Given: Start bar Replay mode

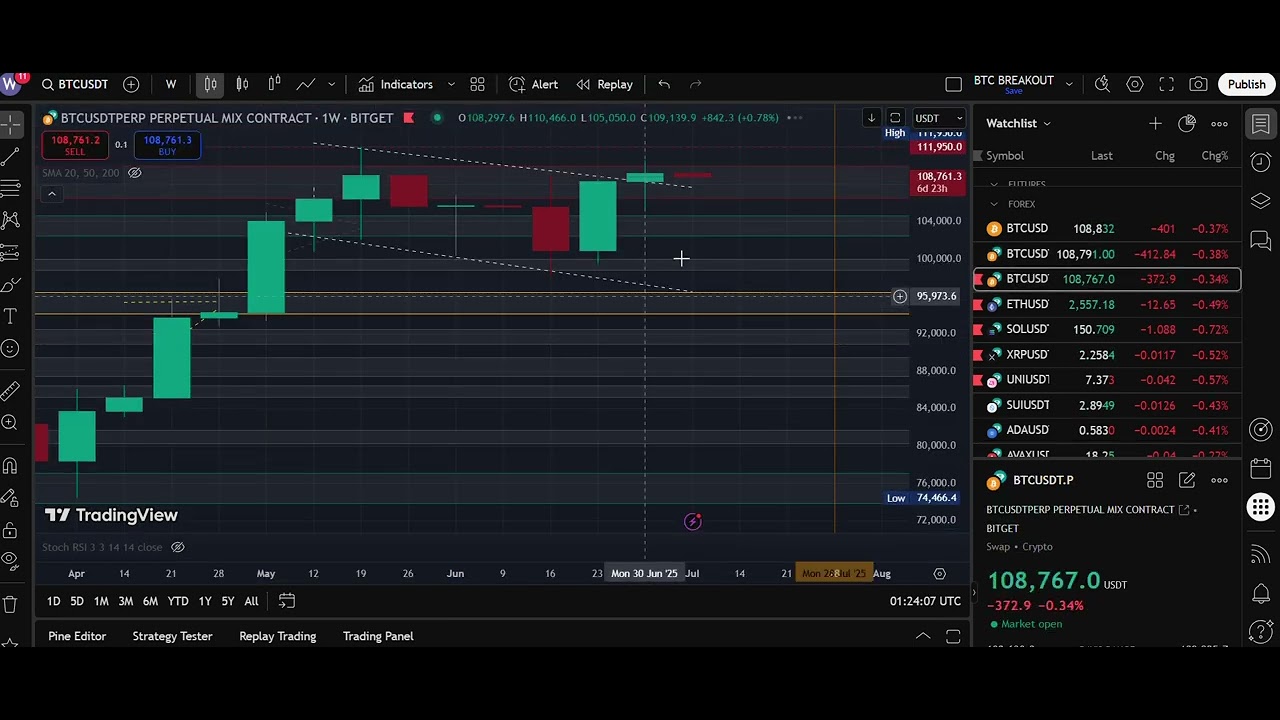Looking at the screenshot, I should point(604,85).
